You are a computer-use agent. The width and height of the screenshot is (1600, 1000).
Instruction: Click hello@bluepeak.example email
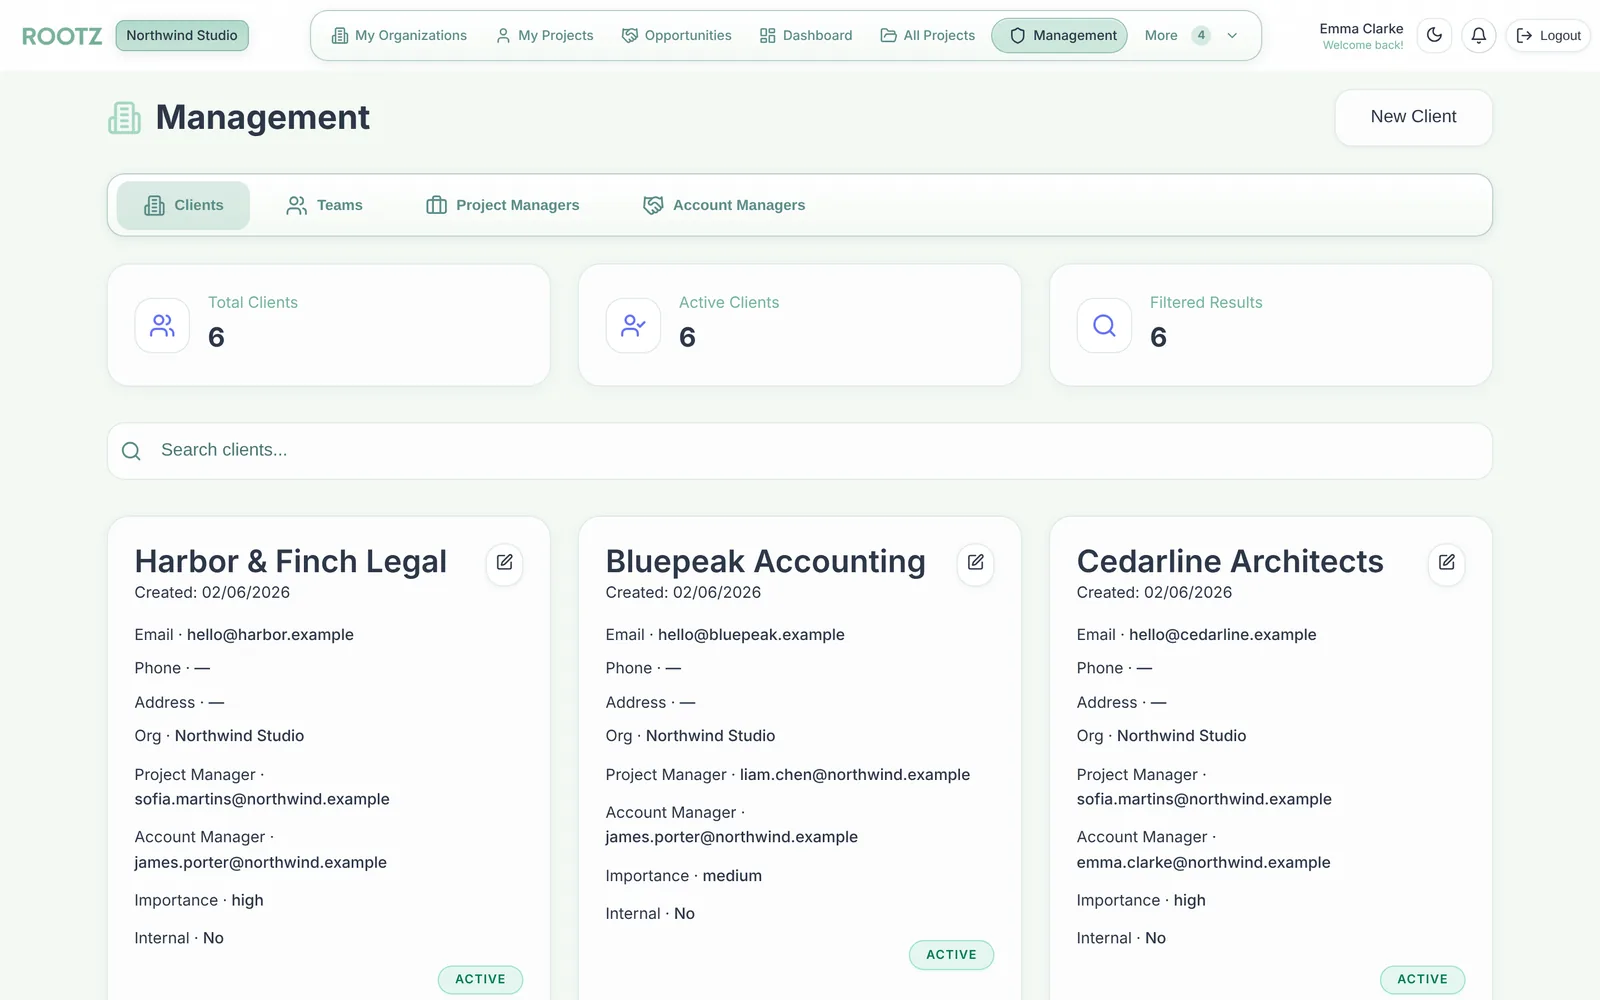point(751,635)
